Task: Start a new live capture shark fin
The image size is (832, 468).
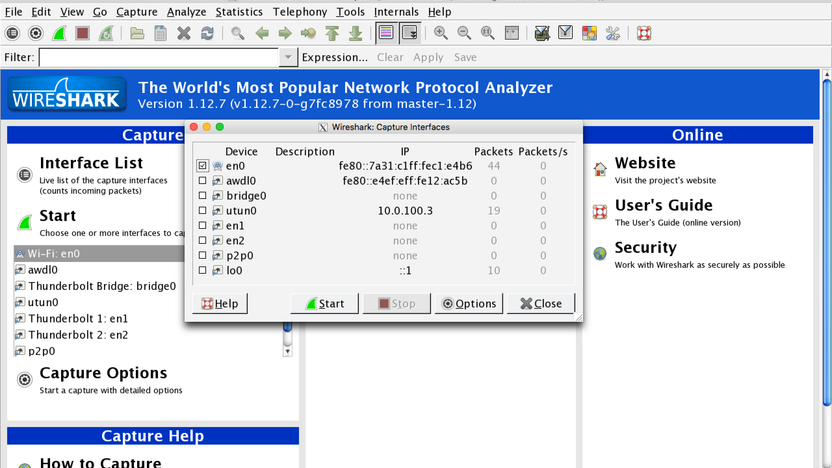Action: click(x=59, y=33)
